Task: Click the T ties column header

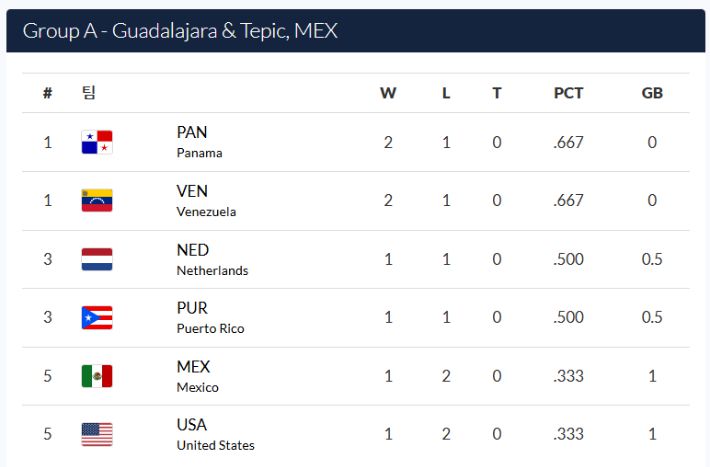Action: coord(497,93)
